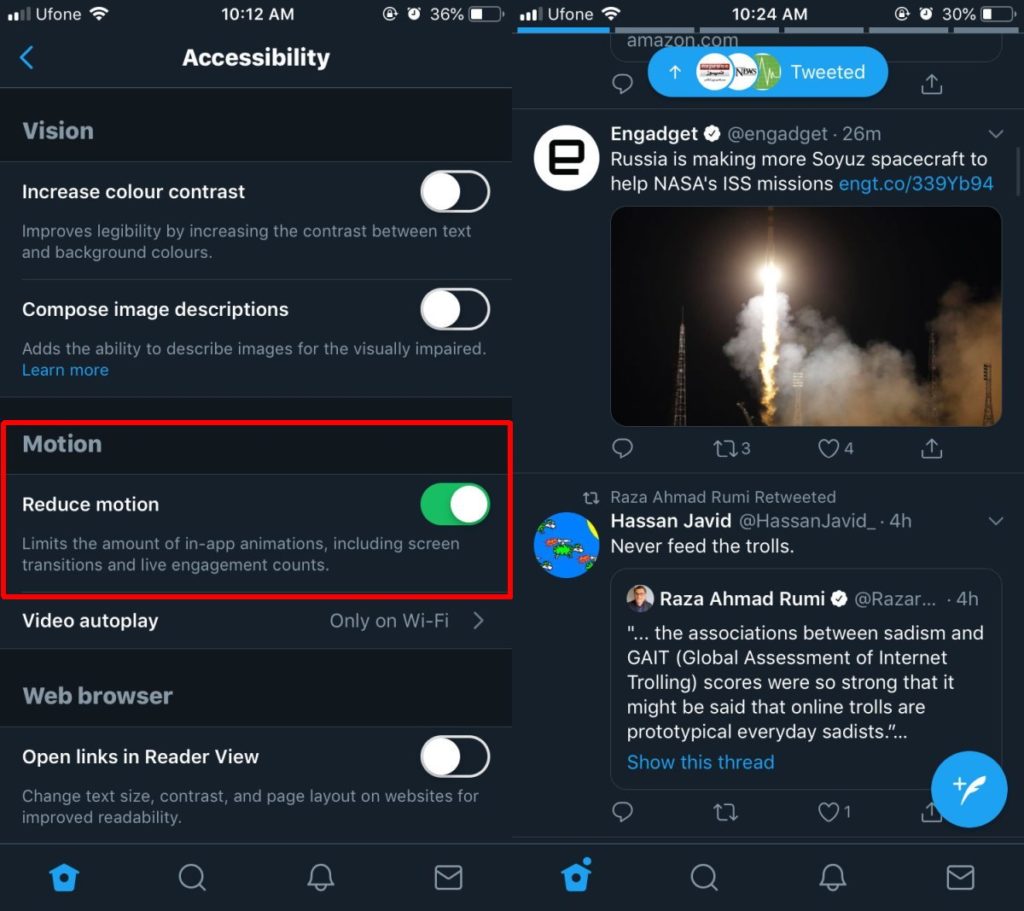Tap the compose tweet floating button

tap(968, 789)
